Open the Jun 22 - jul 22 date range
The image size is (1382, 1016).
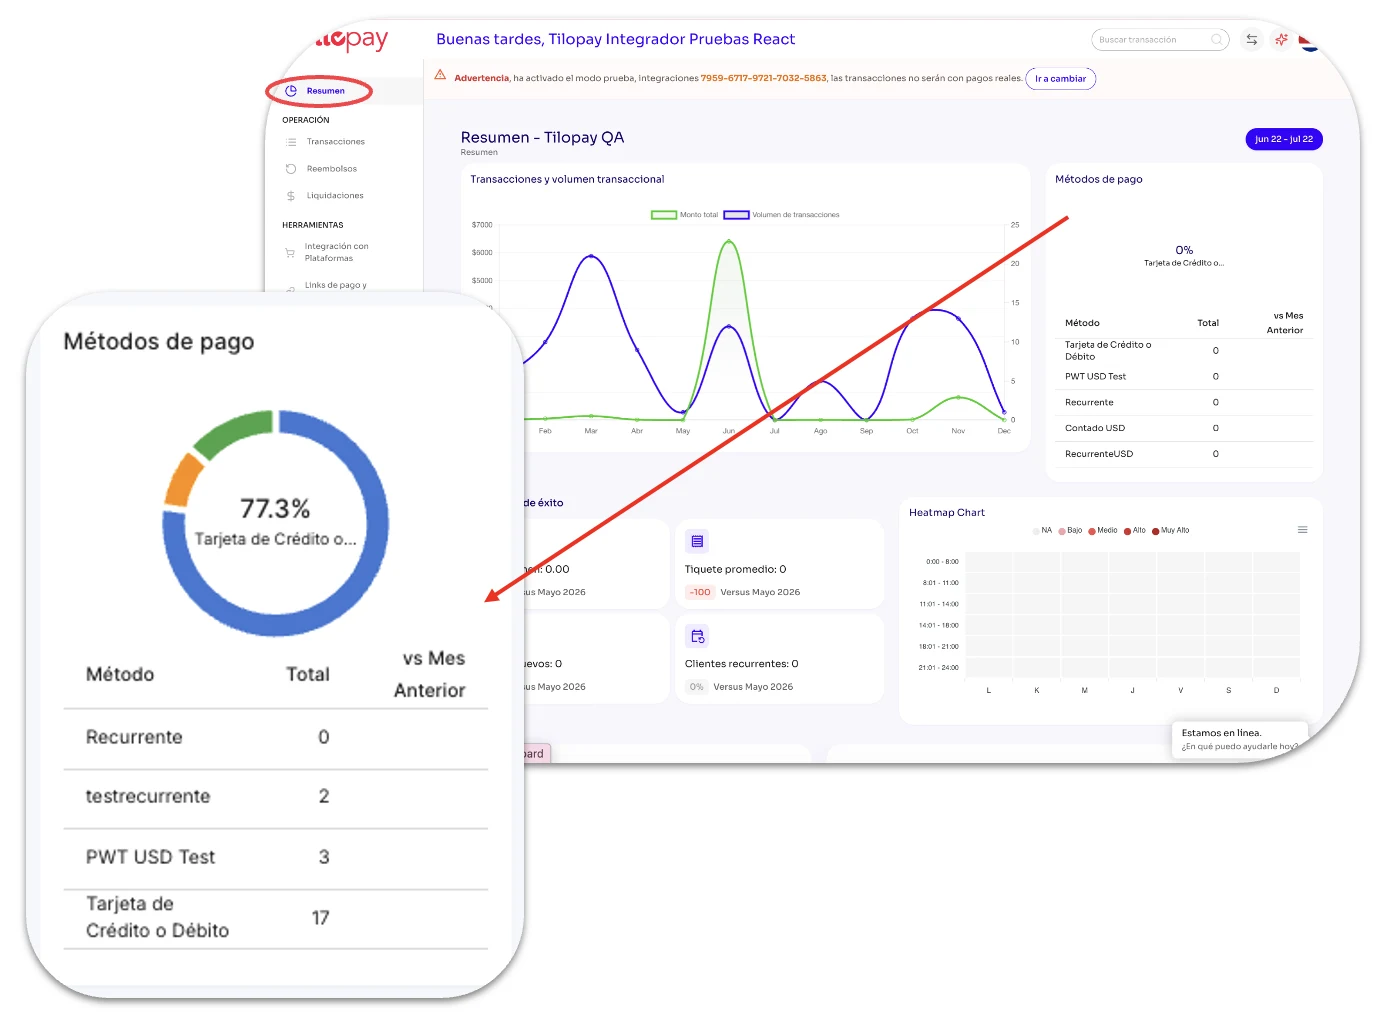coord(1284,139)
